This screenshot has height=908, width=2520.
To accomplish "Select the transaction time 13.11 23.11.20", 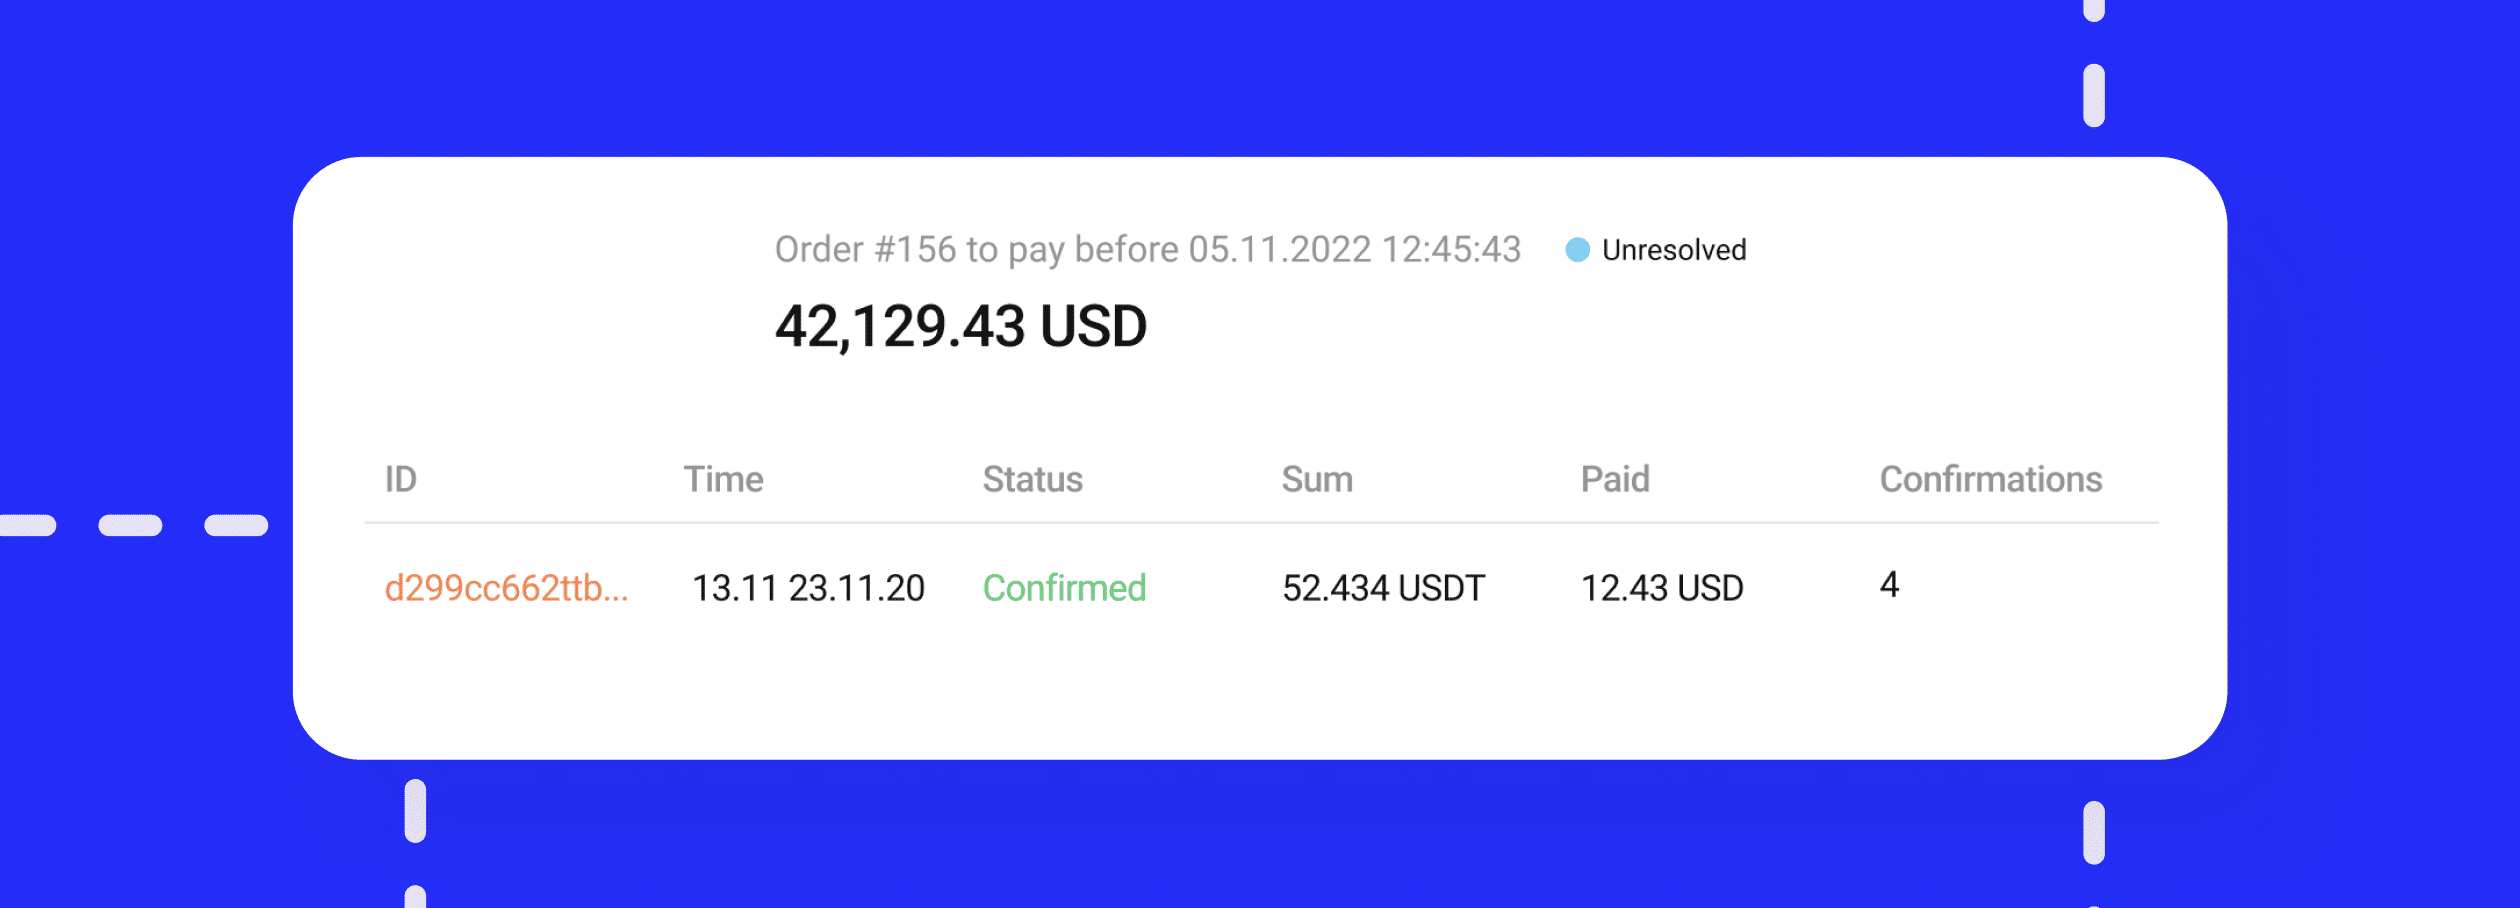I will point(808,588).
